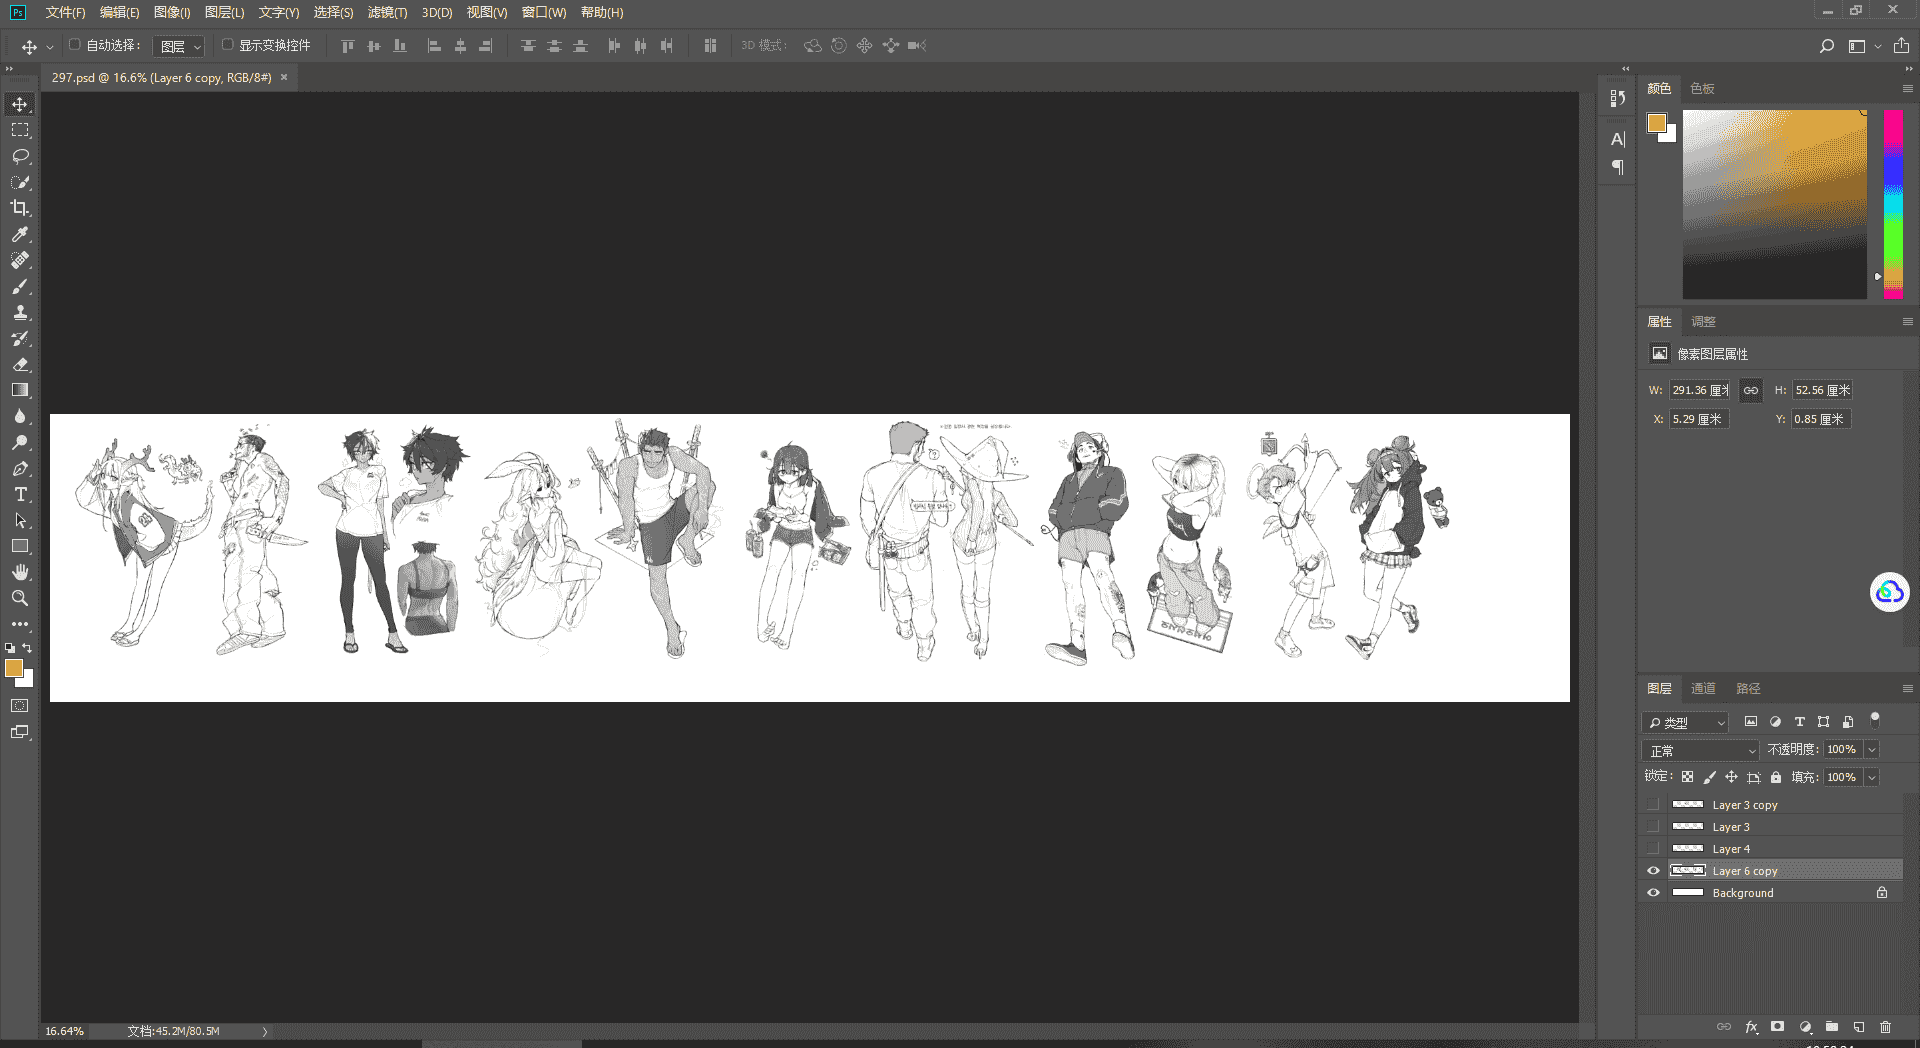This screenshot has width=1920, height=1048.
Task: Select the Eyedropper tool
Action: 20,234
